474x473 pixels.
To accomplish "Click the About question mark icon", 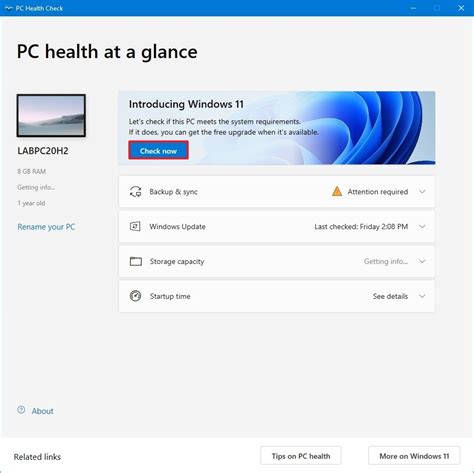I will 21,410.
